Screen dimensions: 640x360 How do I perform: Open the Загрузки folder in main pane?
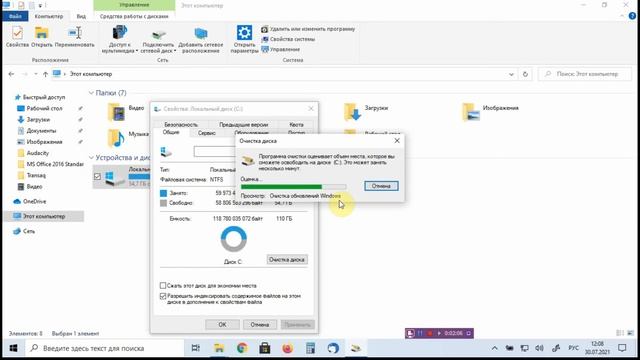(352, 111)
